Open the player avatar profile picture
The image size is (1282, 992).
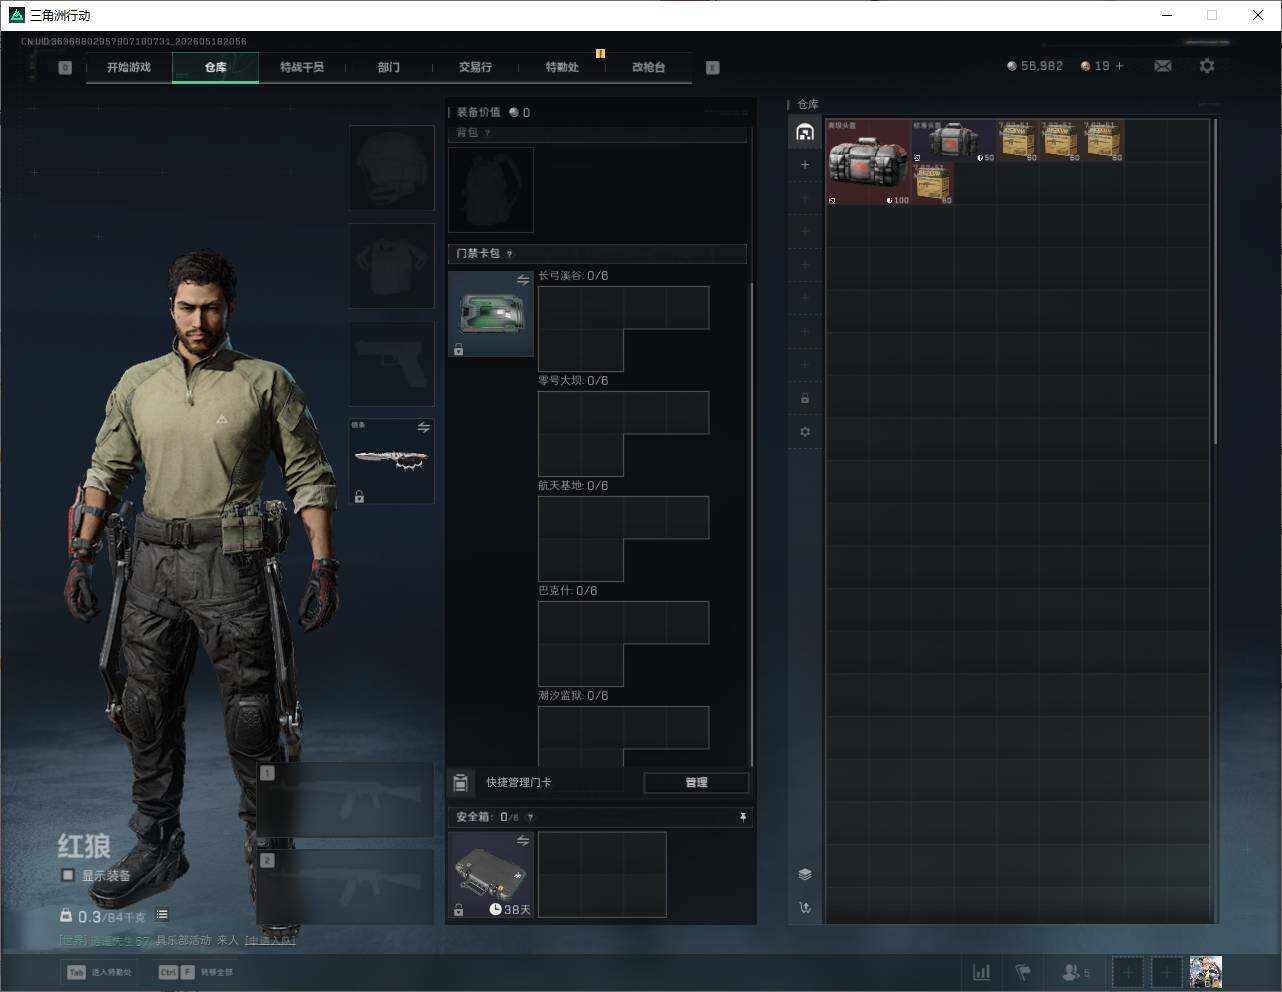(1206, 972)
